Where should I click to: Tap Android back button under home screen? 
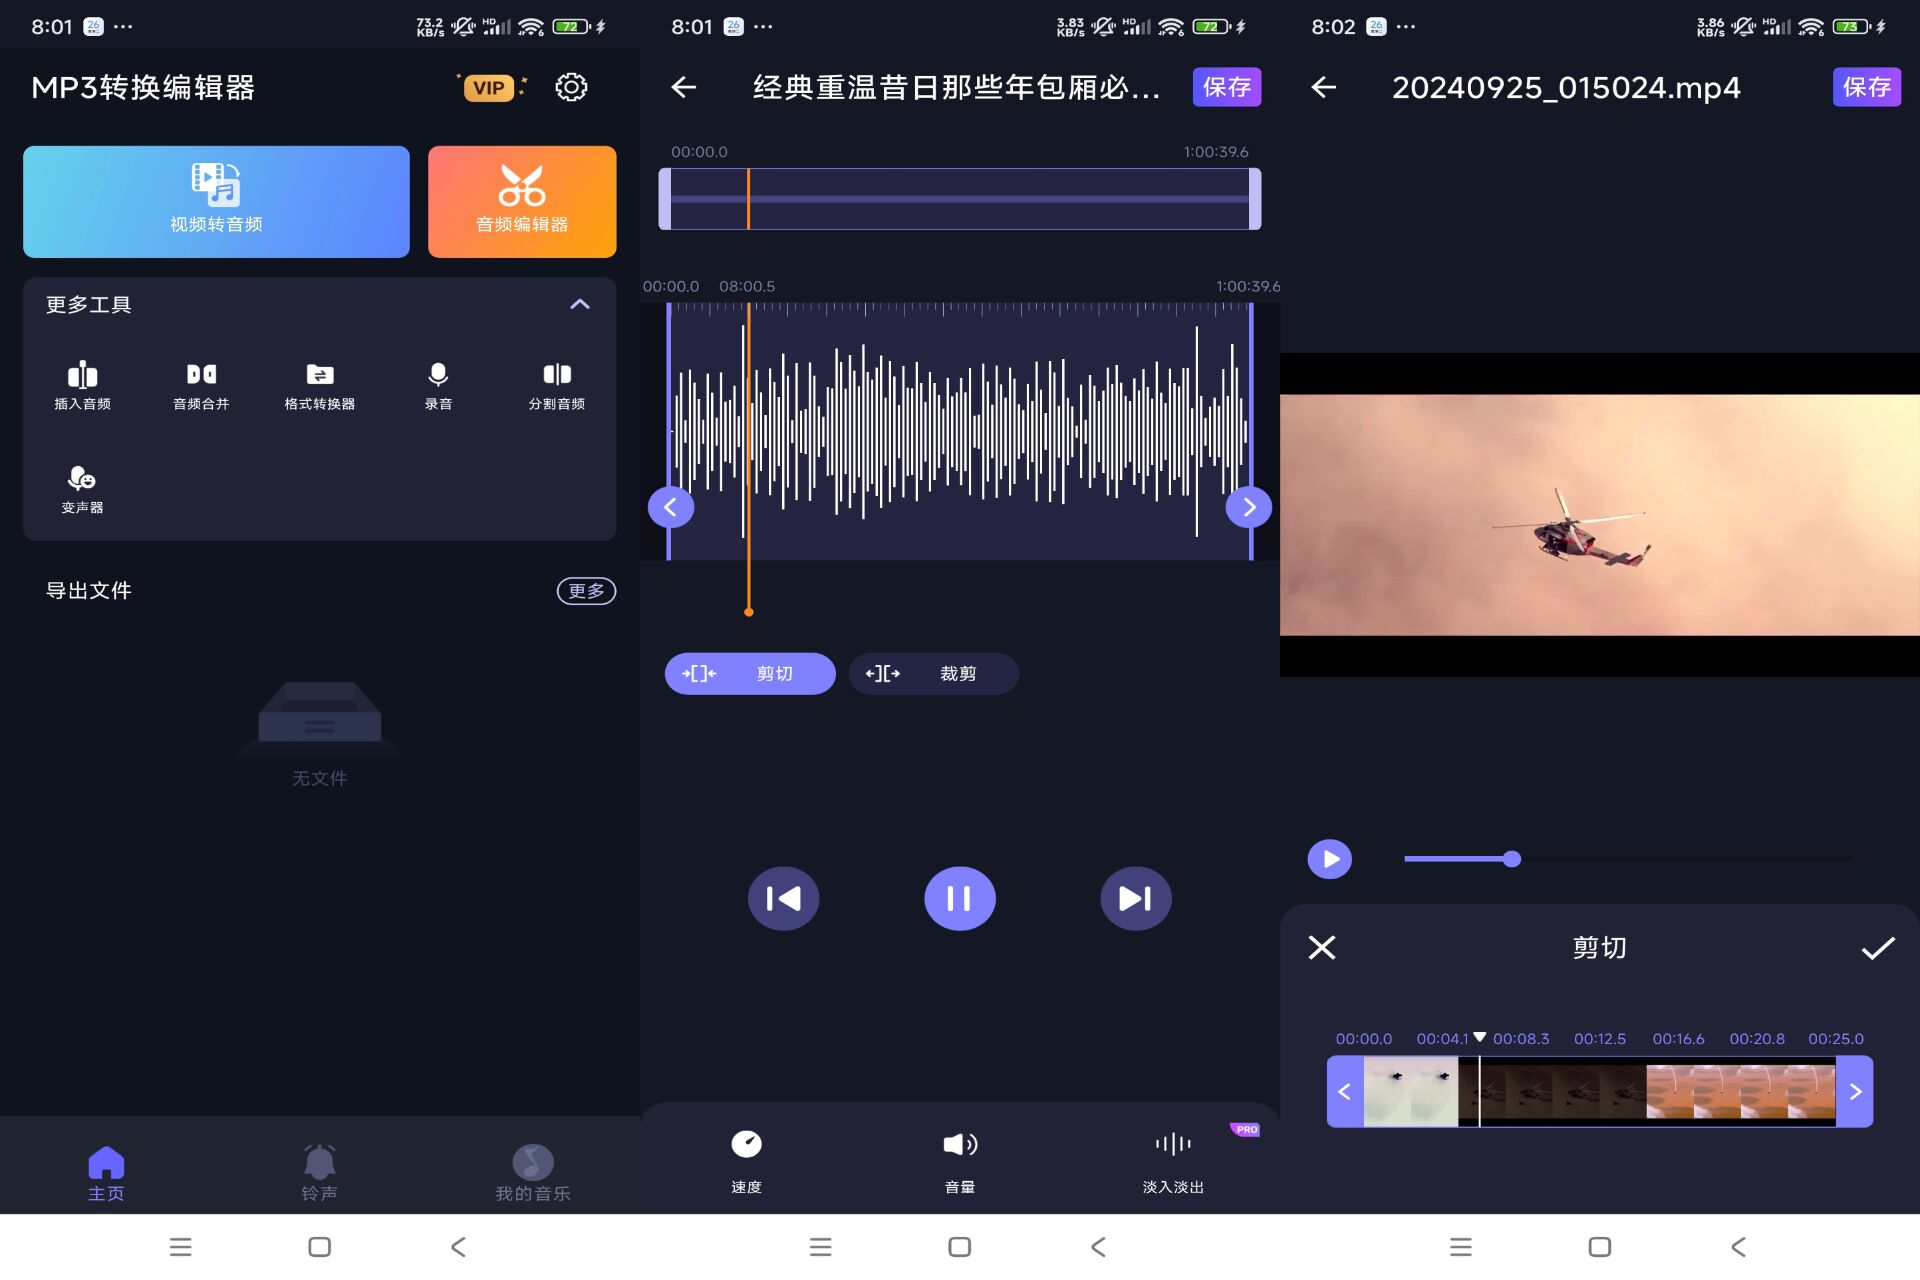[458, 1247]
